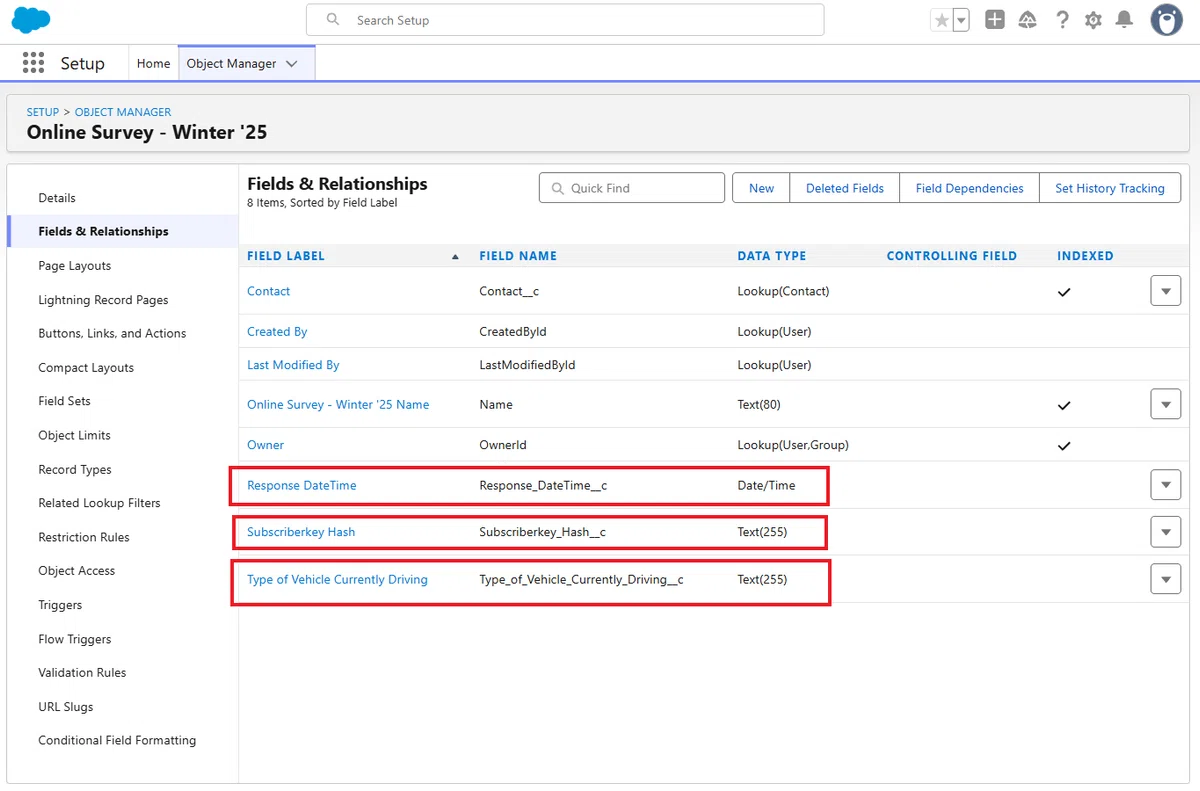Viewport: 1200px width, 791px height.
Task: Open Field Sets in the sidebar
Action: [64, 401]
